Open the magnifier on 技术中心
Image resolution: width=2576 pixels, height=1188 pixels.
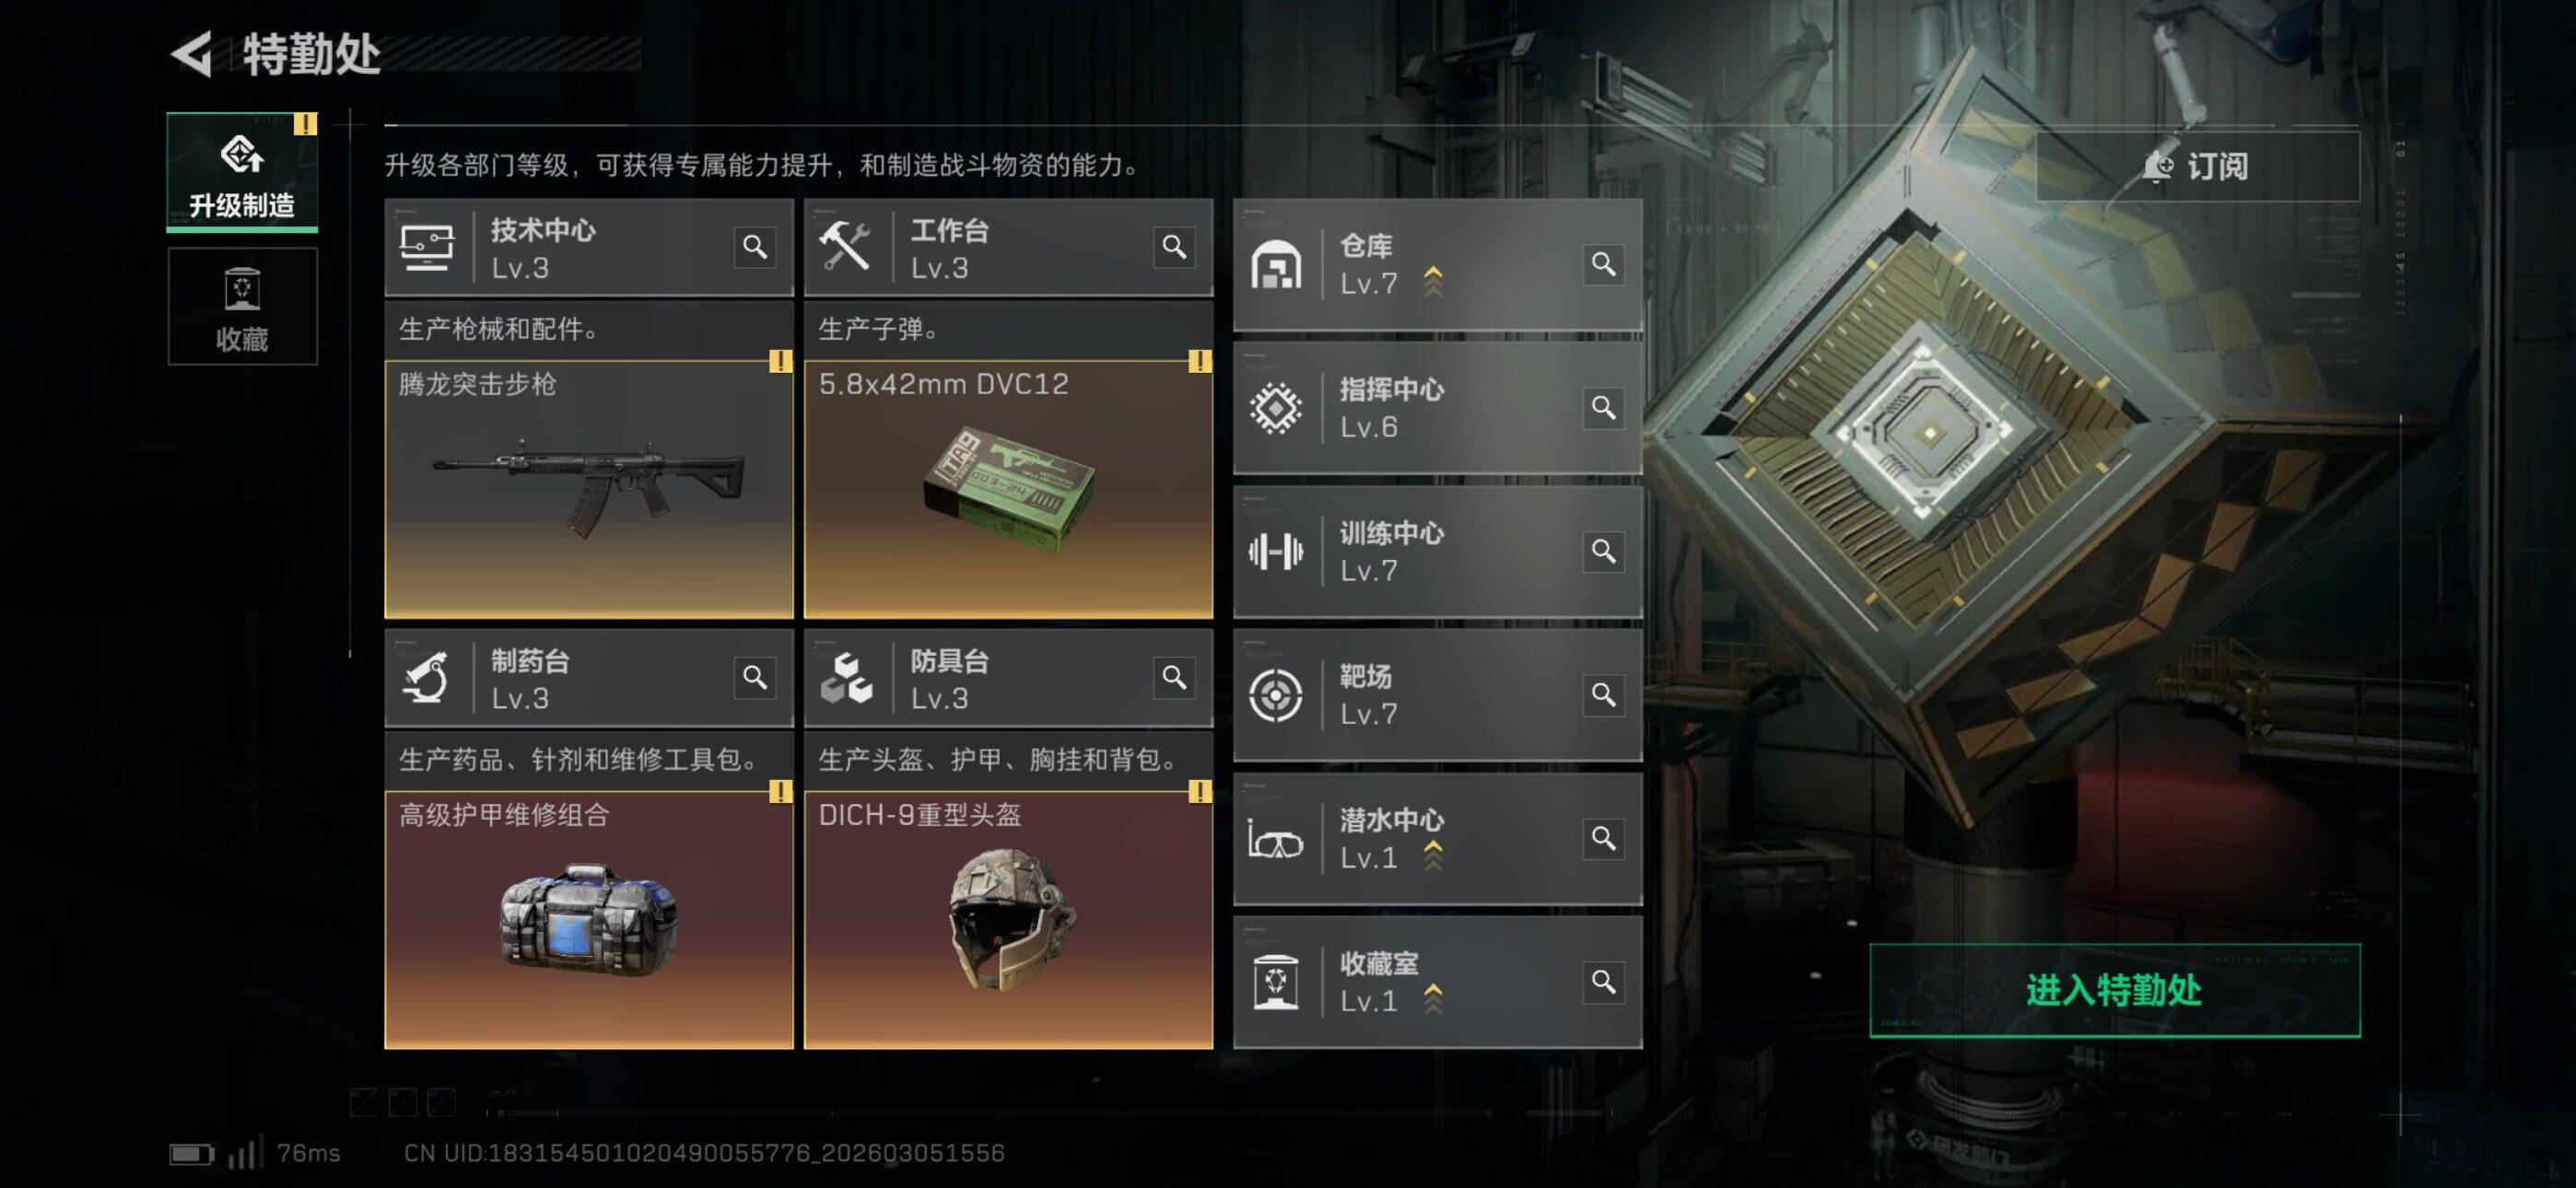755,247
